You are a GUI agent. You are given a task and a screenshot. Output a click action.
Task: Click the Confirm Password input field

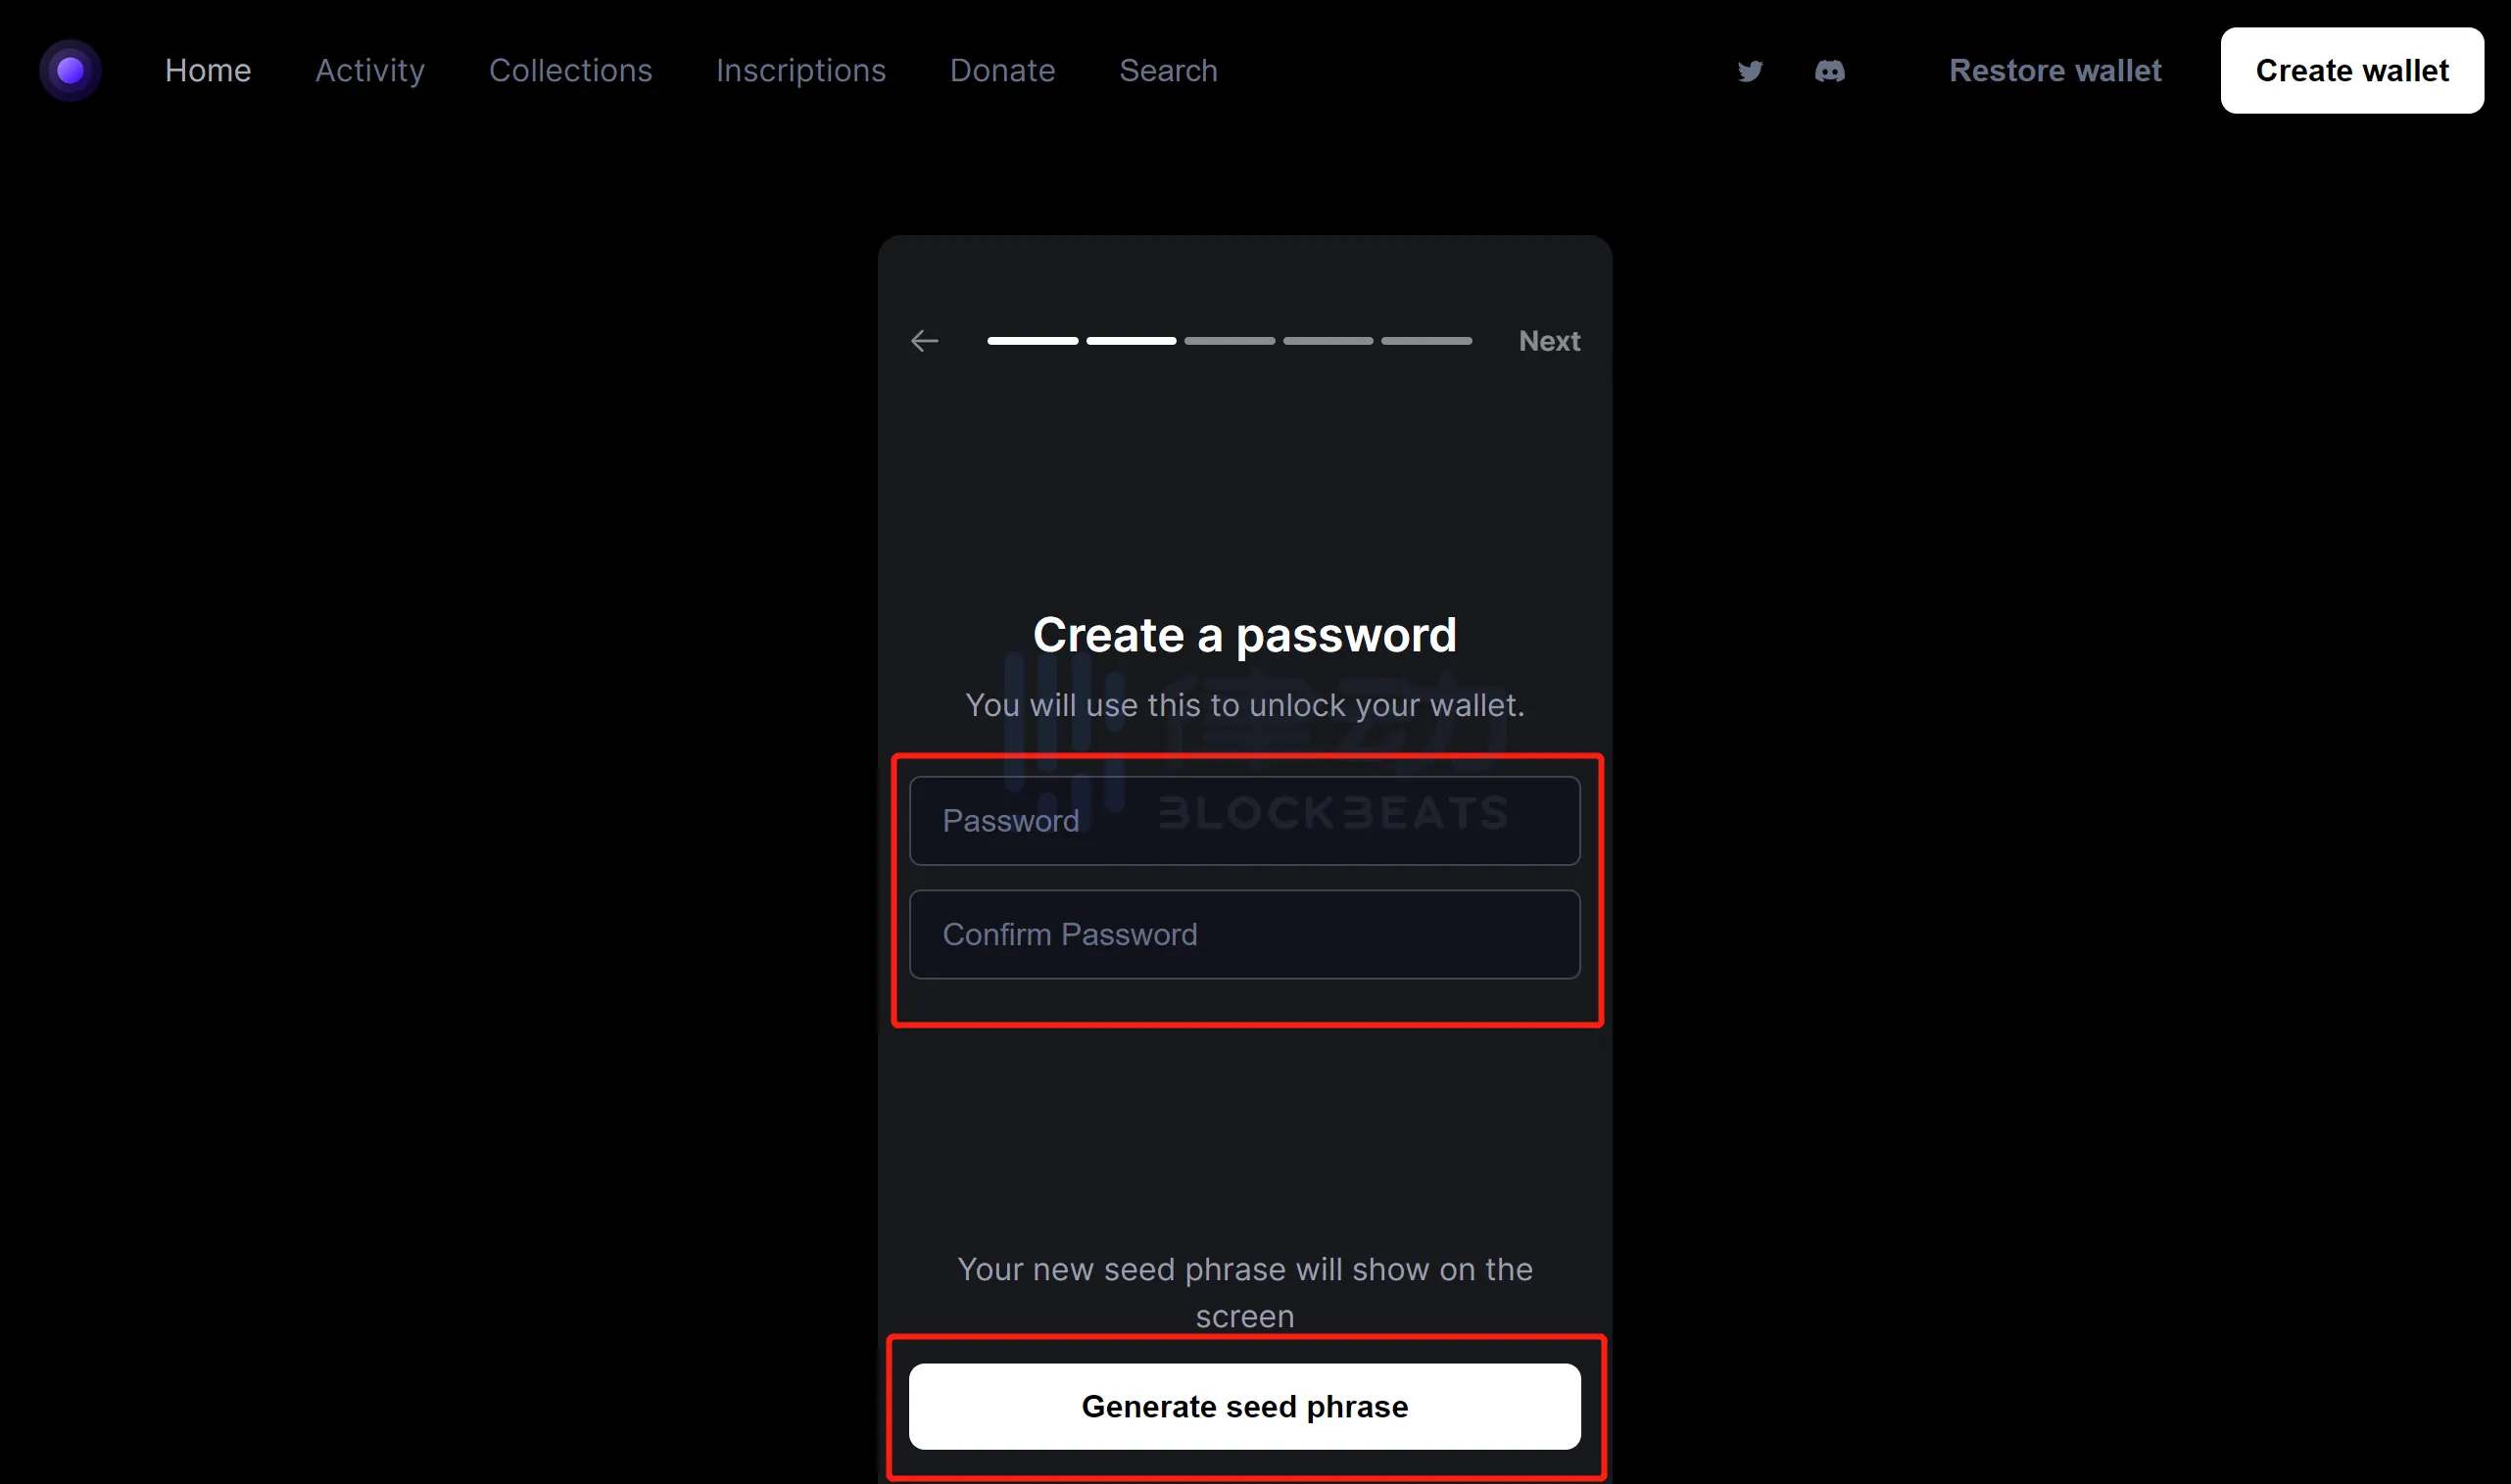[1244, 933]
